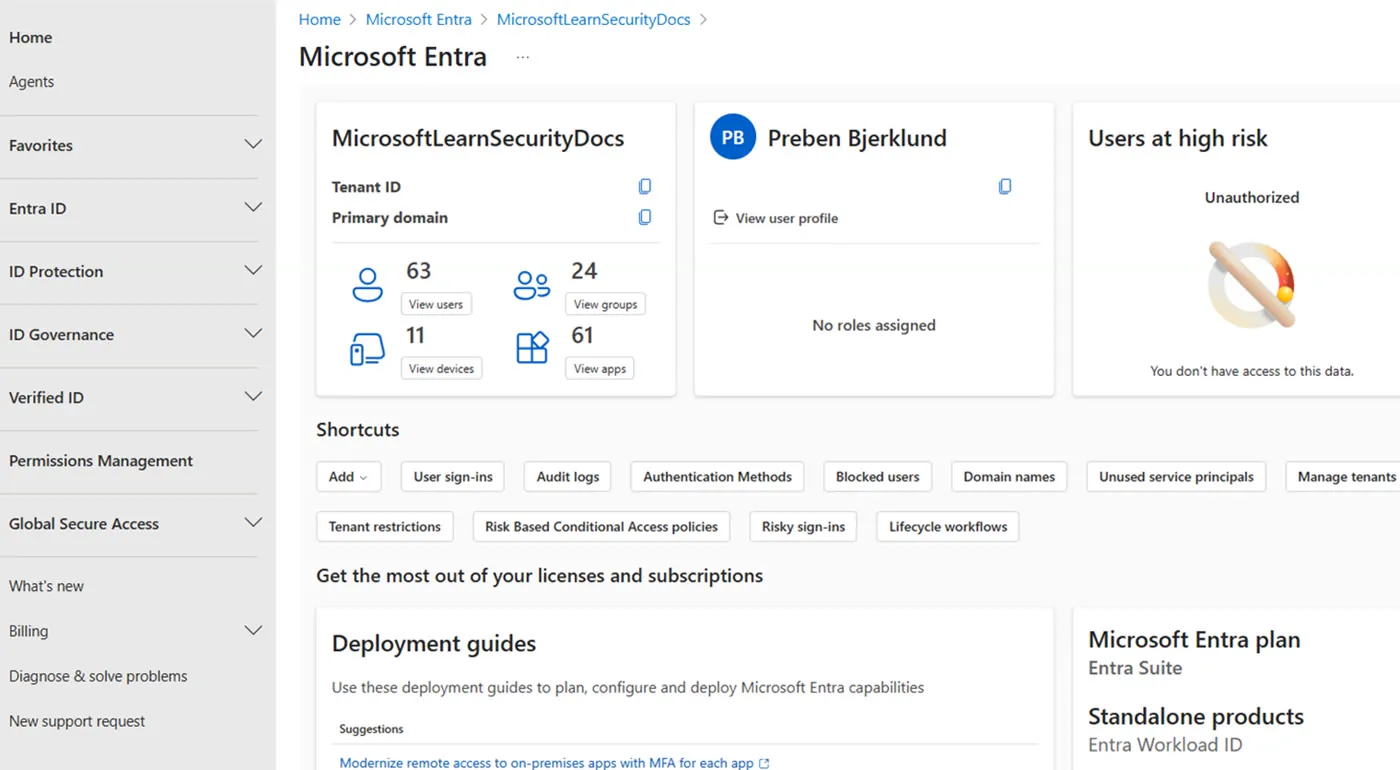Click the devices icon beside 11
This screenshot has height=770, width=1400.
pyautogui.click(x=367, y=349)
